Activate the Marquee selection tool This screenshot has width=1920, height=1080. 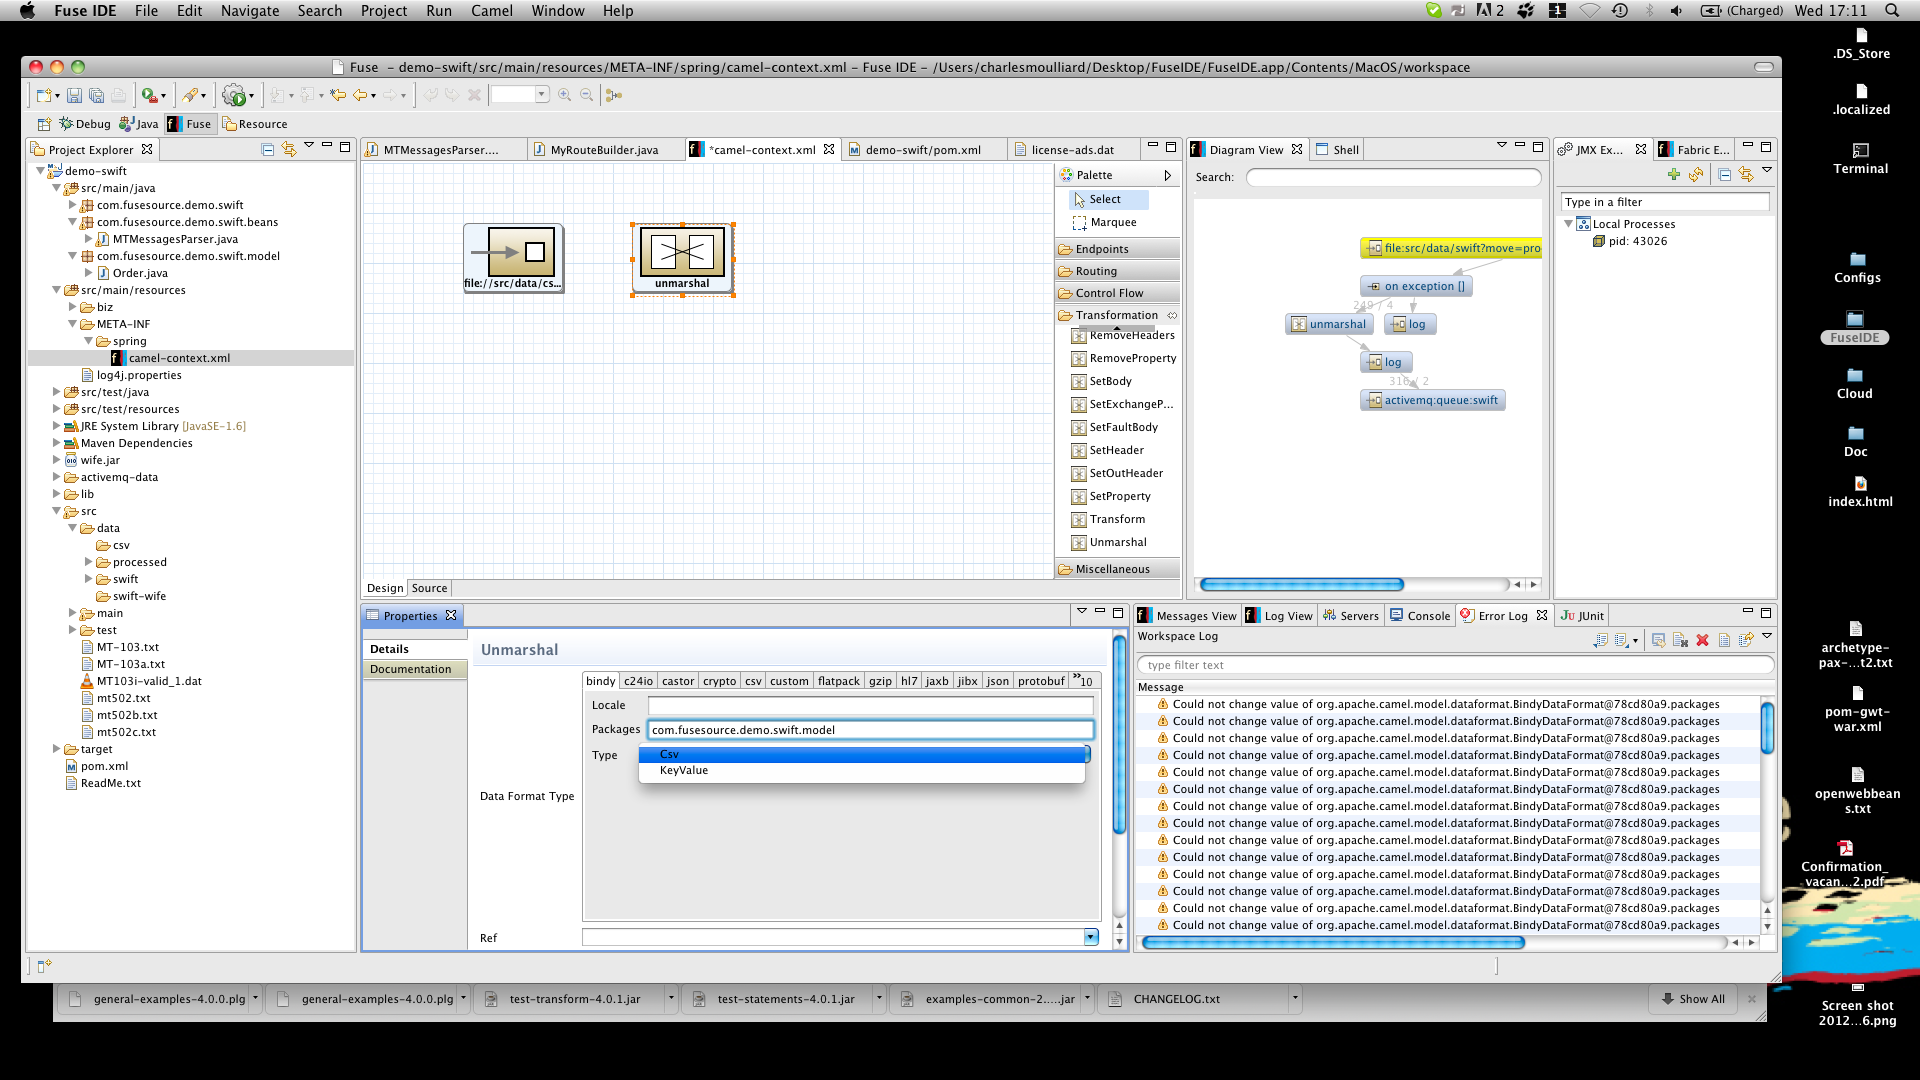(x=1112, y=222)
